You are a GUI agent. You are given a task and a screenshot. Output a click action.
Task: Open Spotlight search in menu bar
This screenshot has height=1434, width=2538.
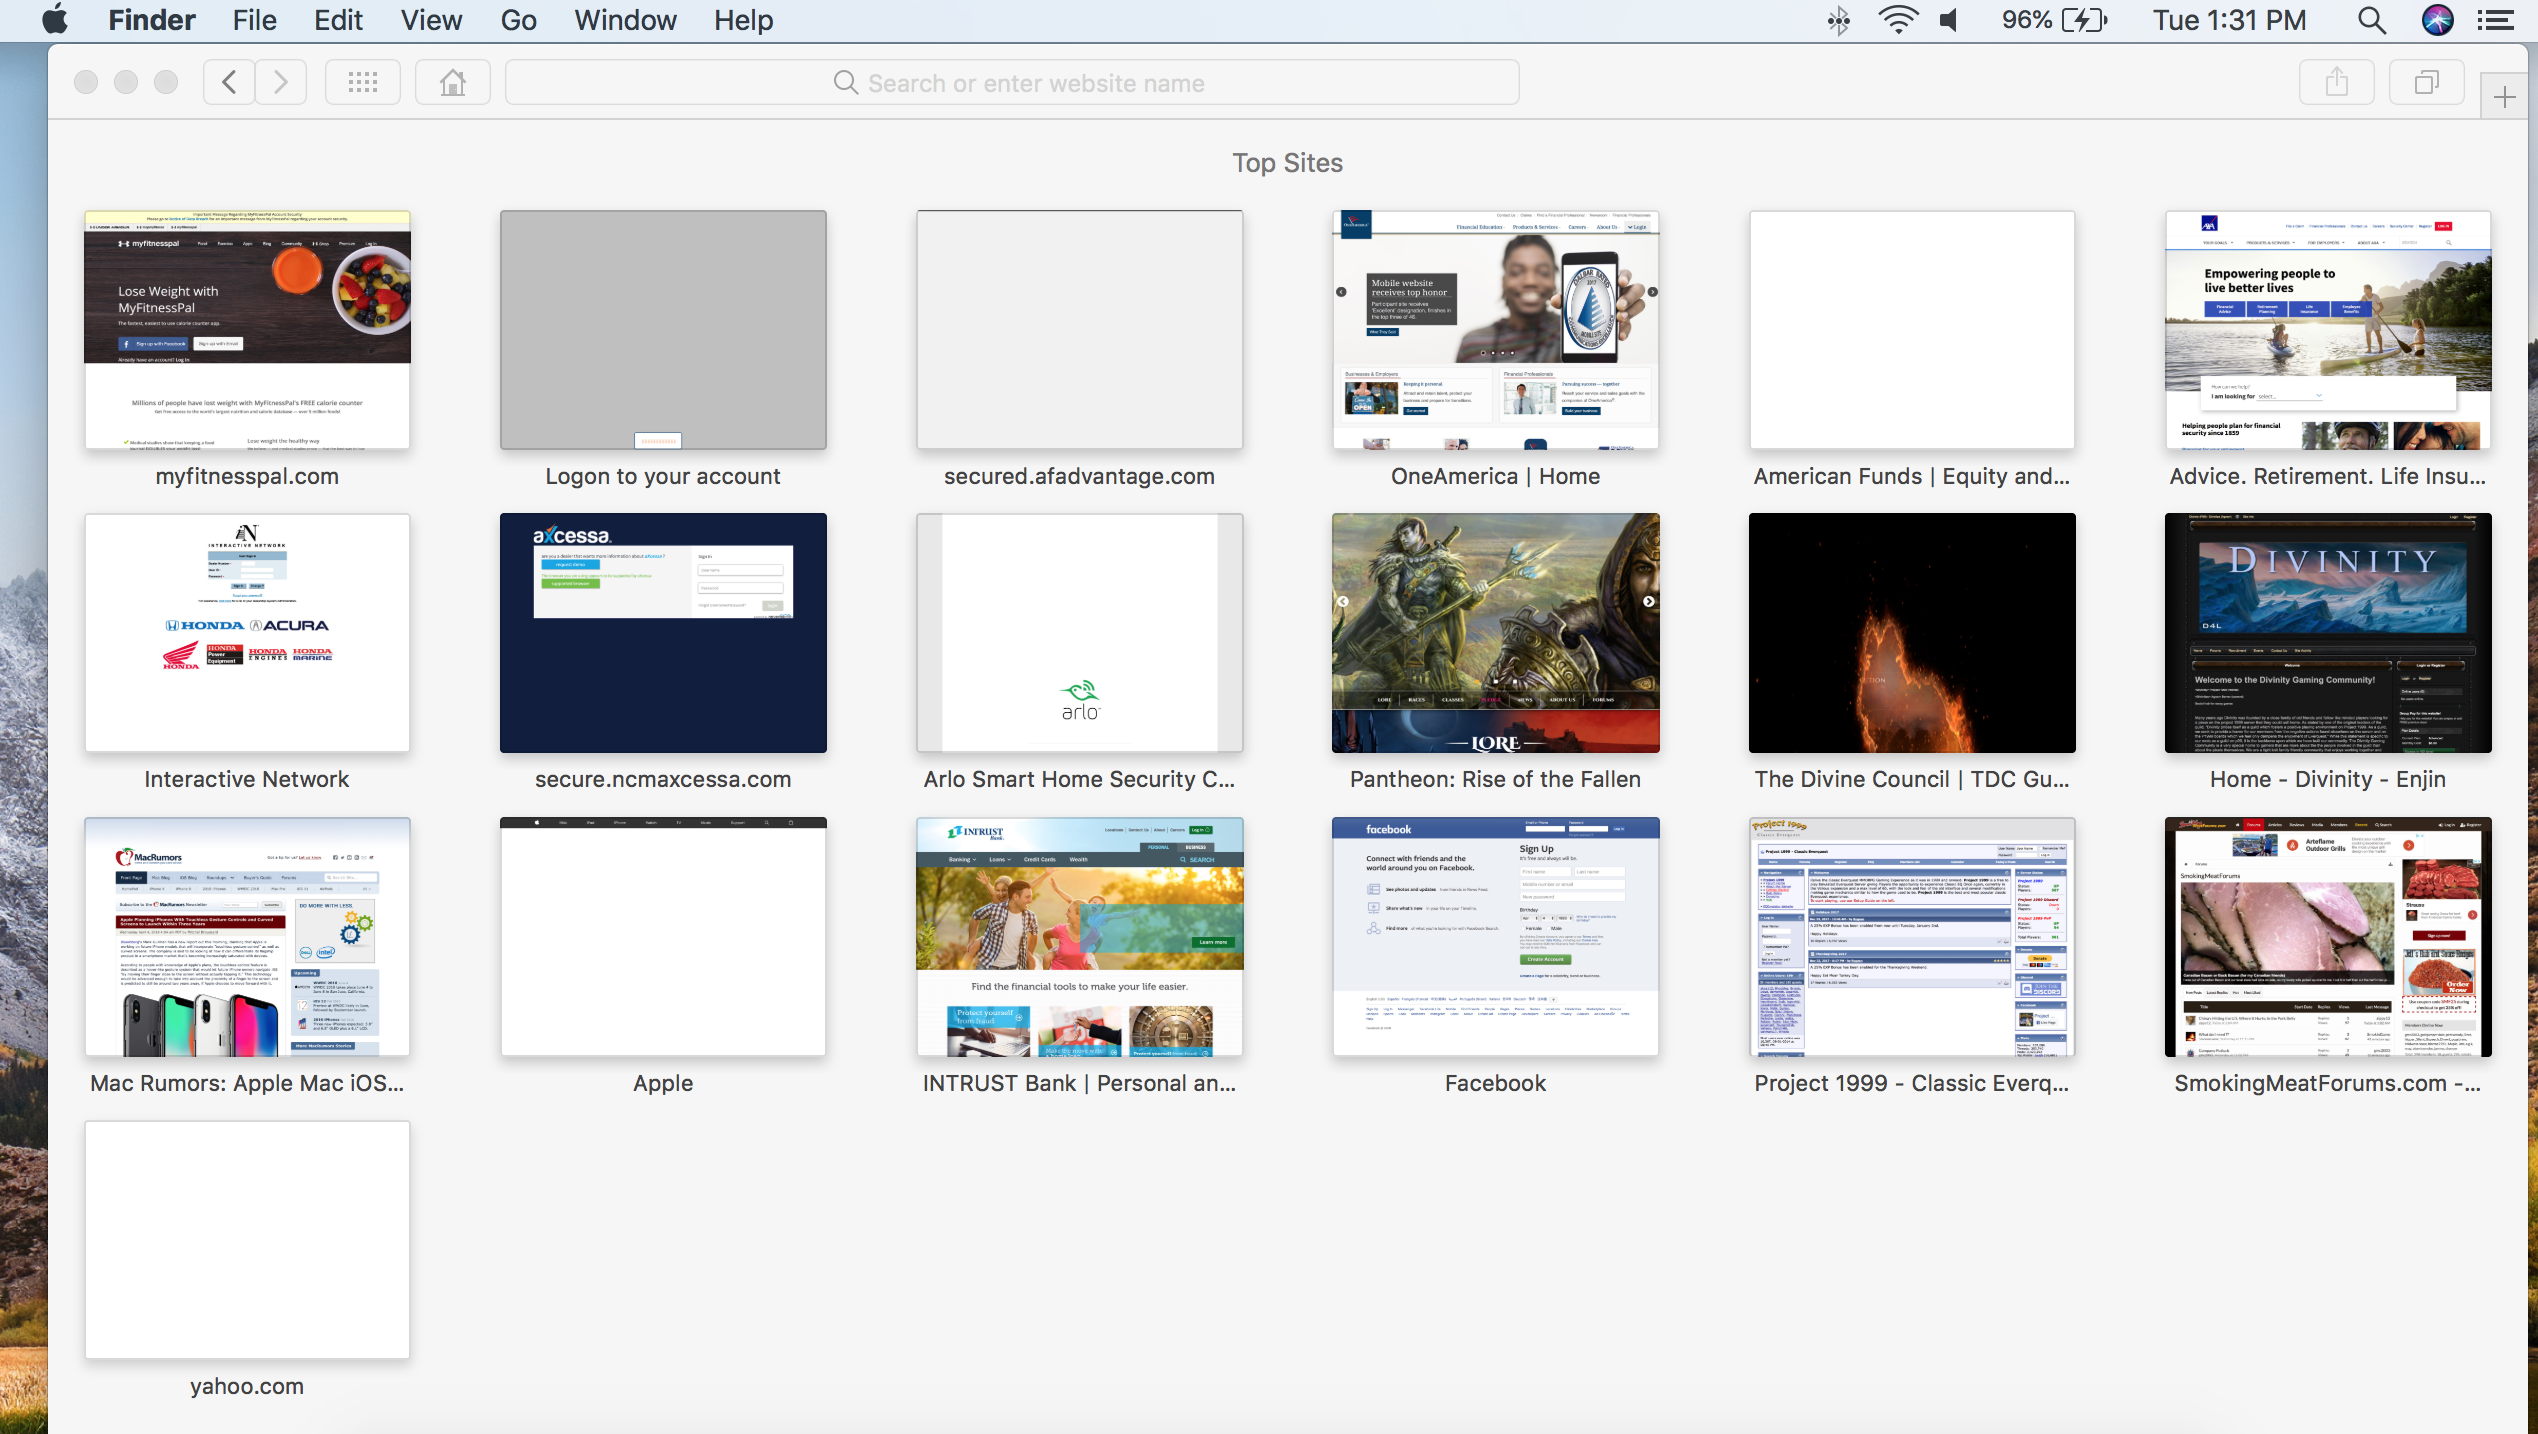coord(2372,20)
